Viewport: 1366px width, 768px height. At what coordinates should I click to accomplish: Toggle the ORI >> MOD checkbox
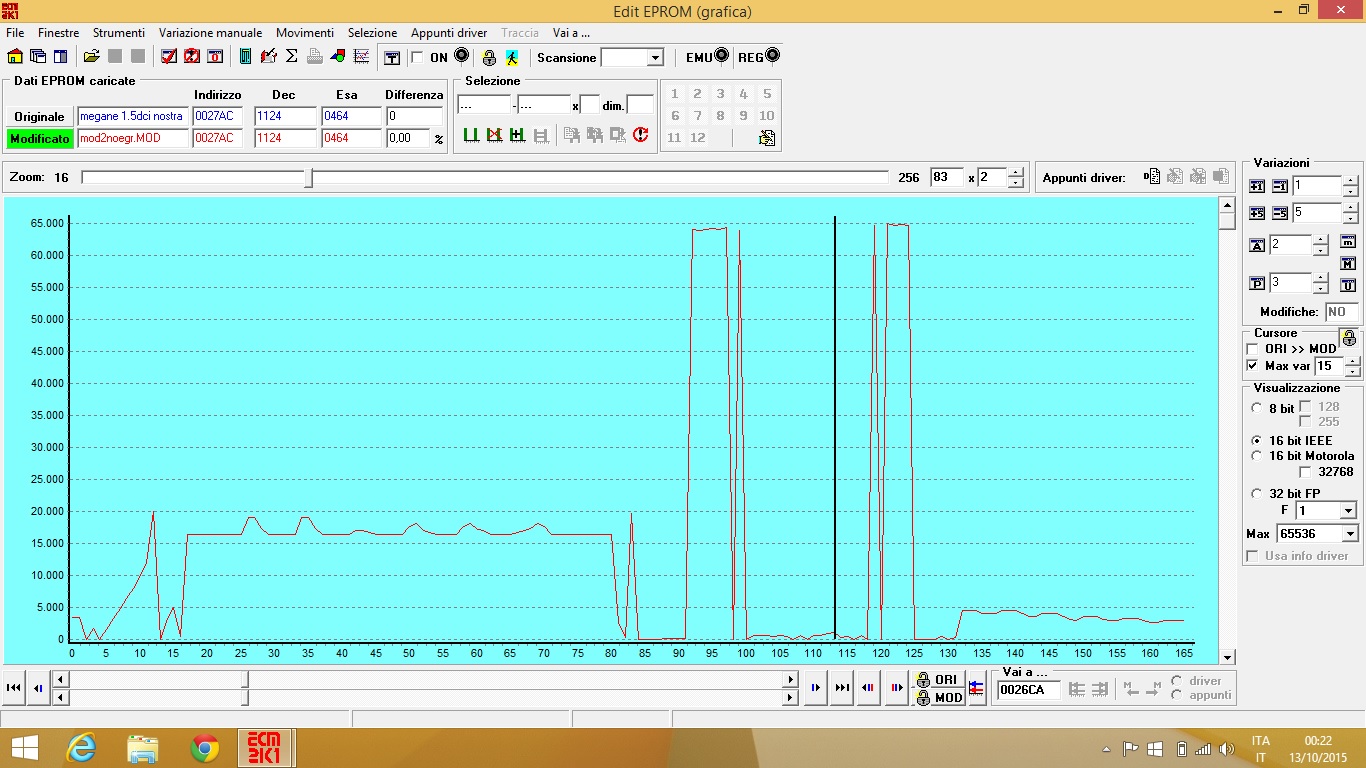pos(1253,349)
